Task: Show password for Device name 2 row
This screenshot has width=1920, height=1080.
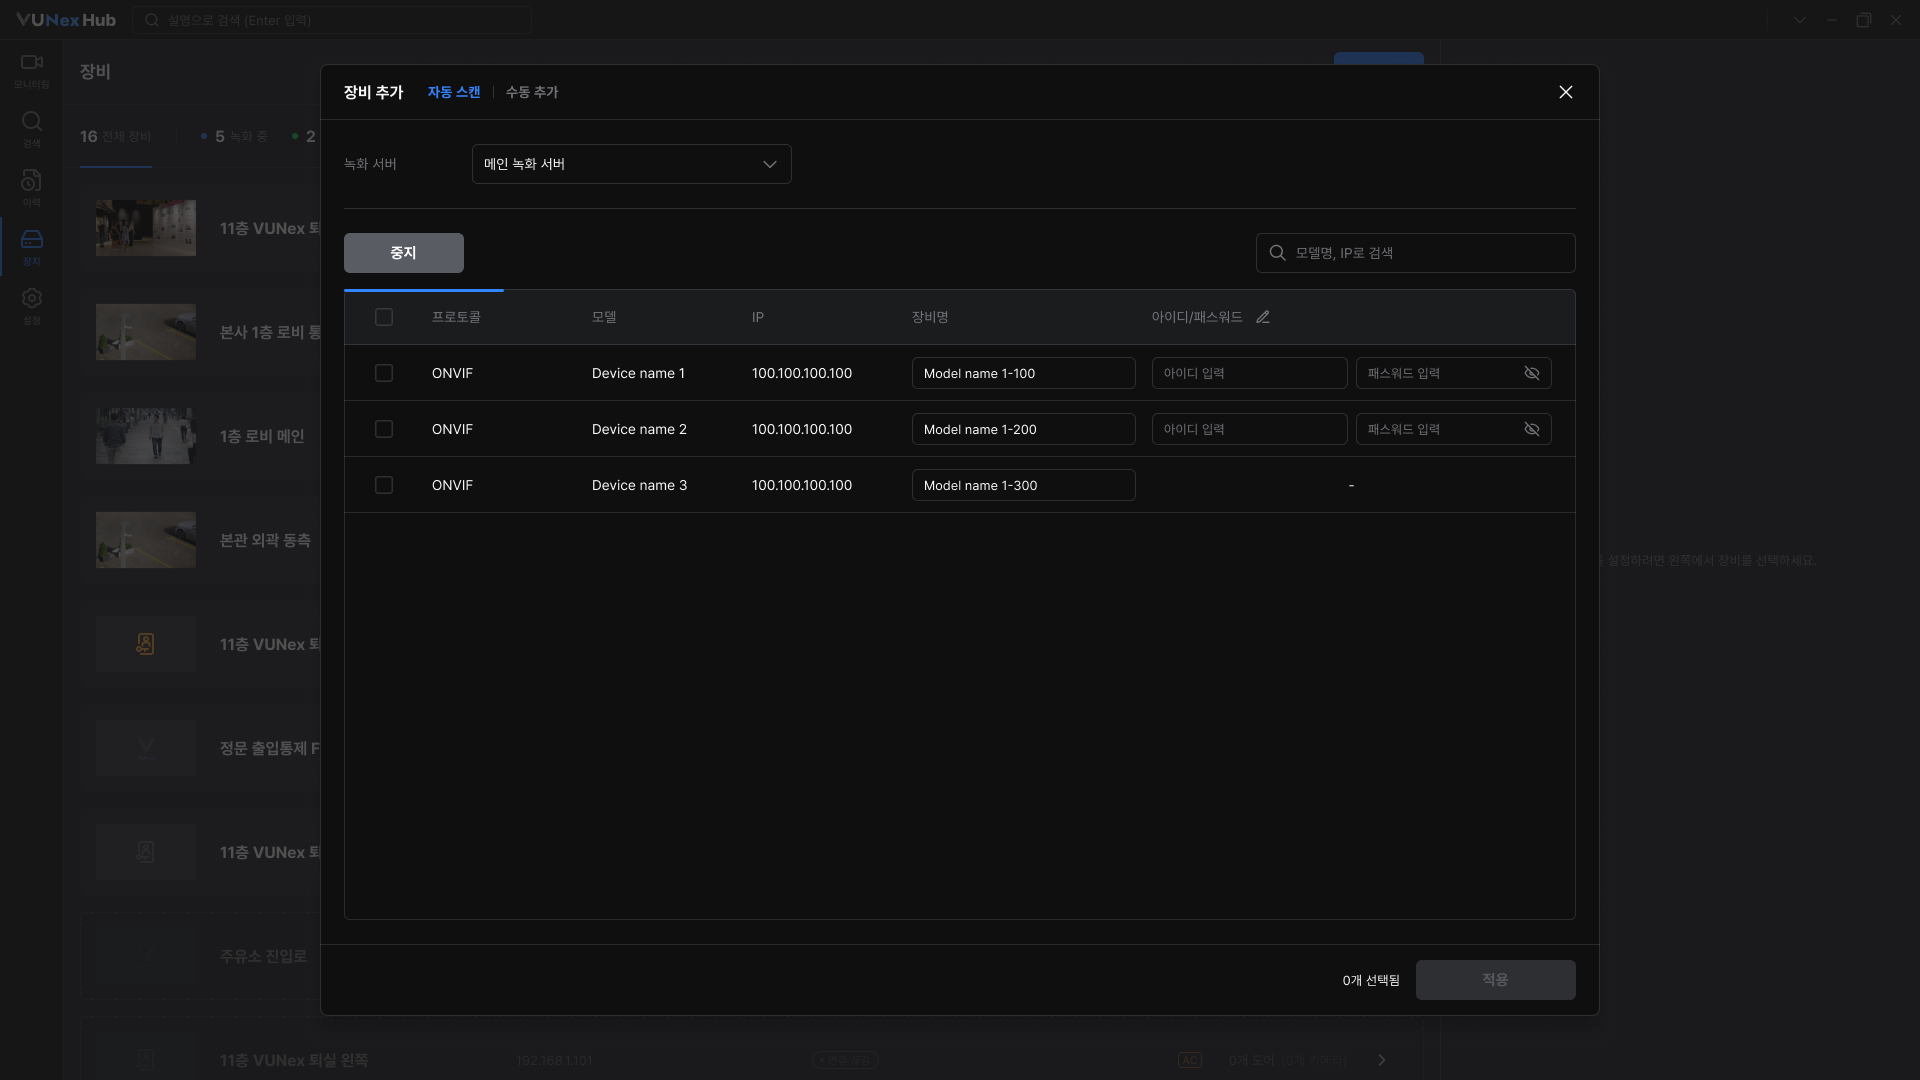Action: [1531, 429]
